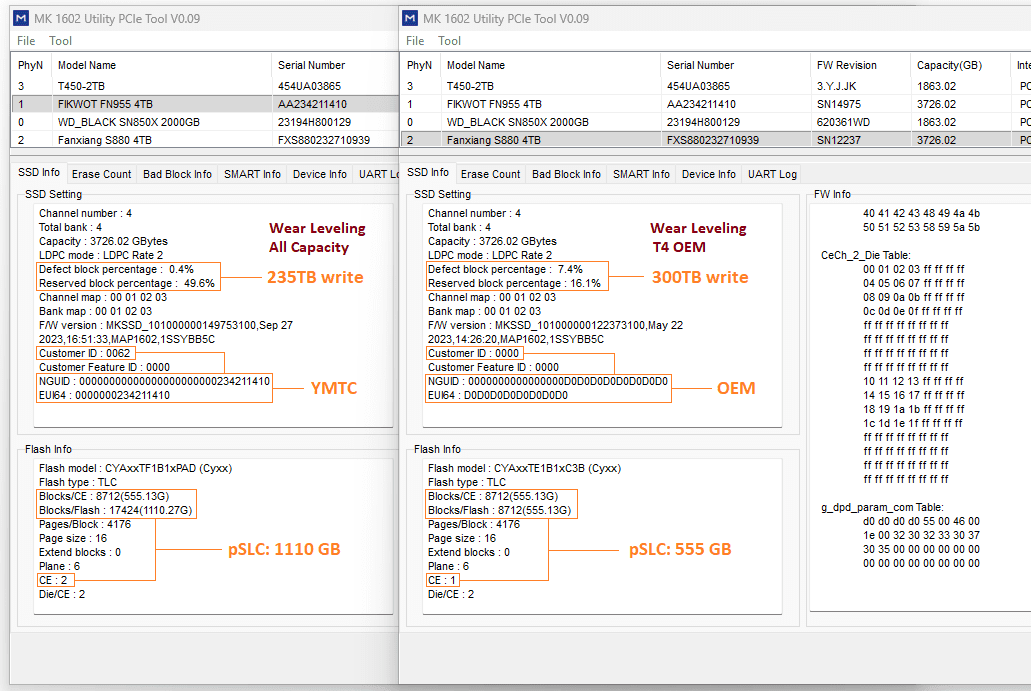Select T450-2TB drive row in right window

[x=716, y=86]
